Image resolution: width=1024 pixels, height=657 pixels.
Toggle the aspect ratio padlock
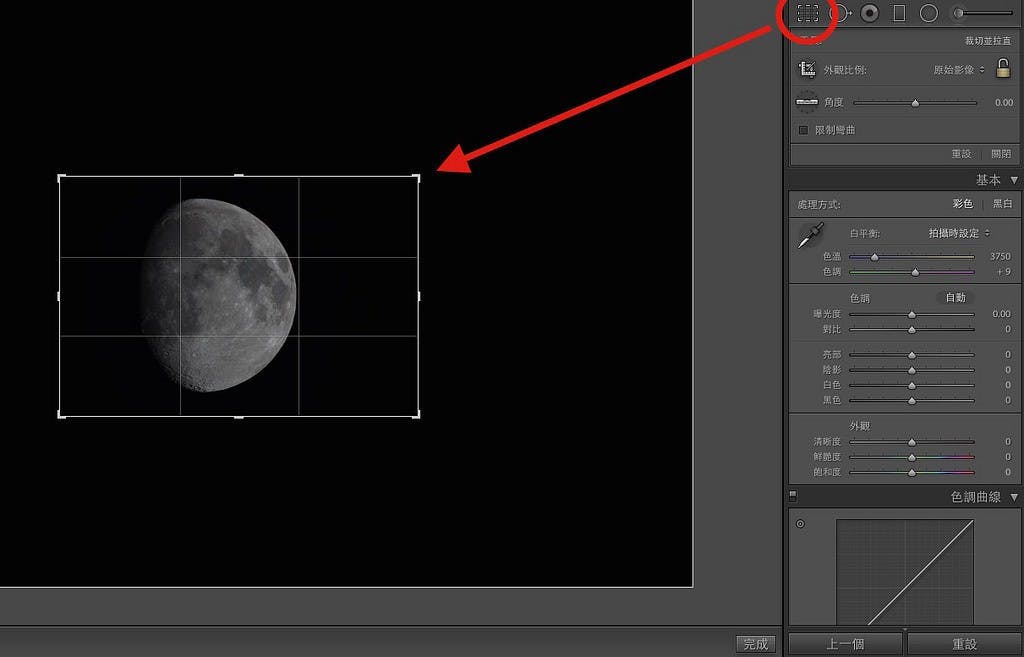pos(1003,69)
